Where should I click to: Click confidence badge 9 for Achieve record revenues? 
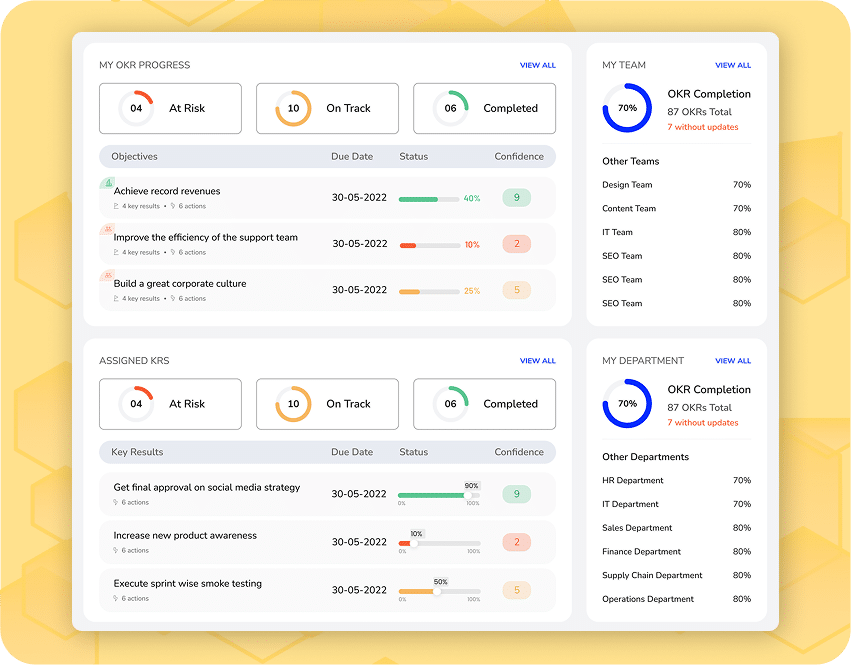click(516, 198)
